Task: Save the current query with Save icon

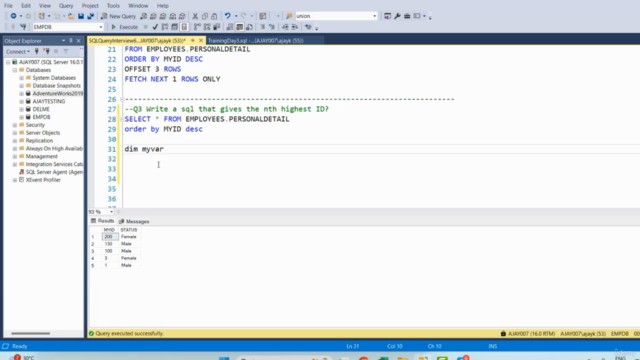Action: [81, 16]
